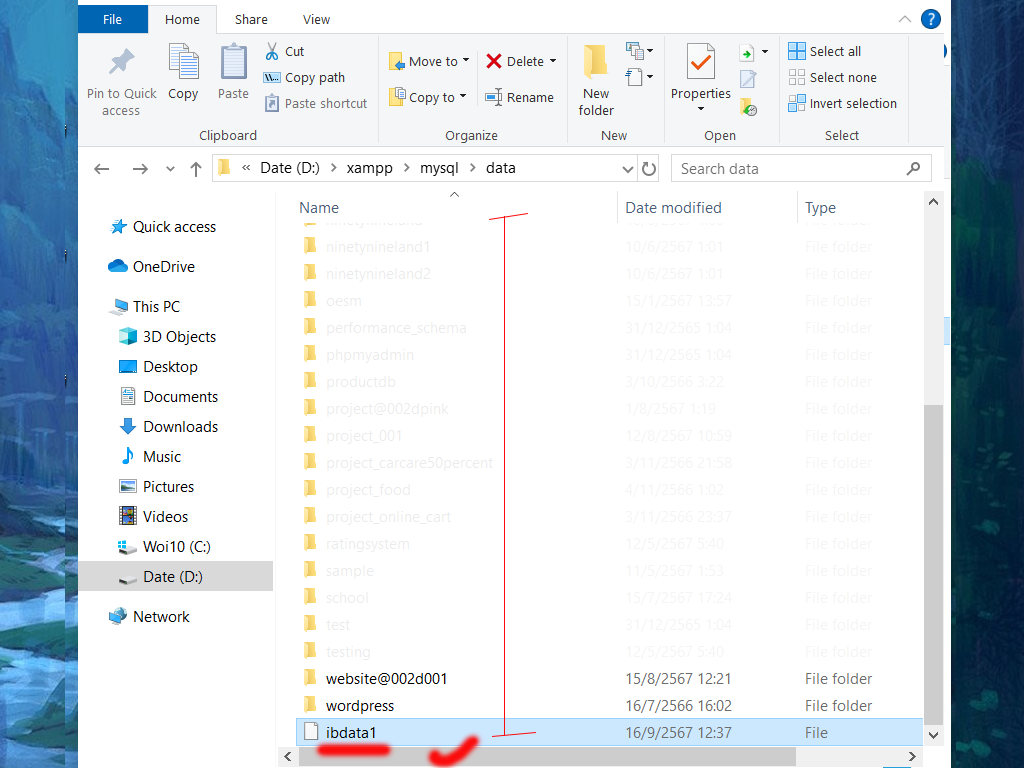
Task: Click the Paste clipboard icon
Action: [233, 62]
